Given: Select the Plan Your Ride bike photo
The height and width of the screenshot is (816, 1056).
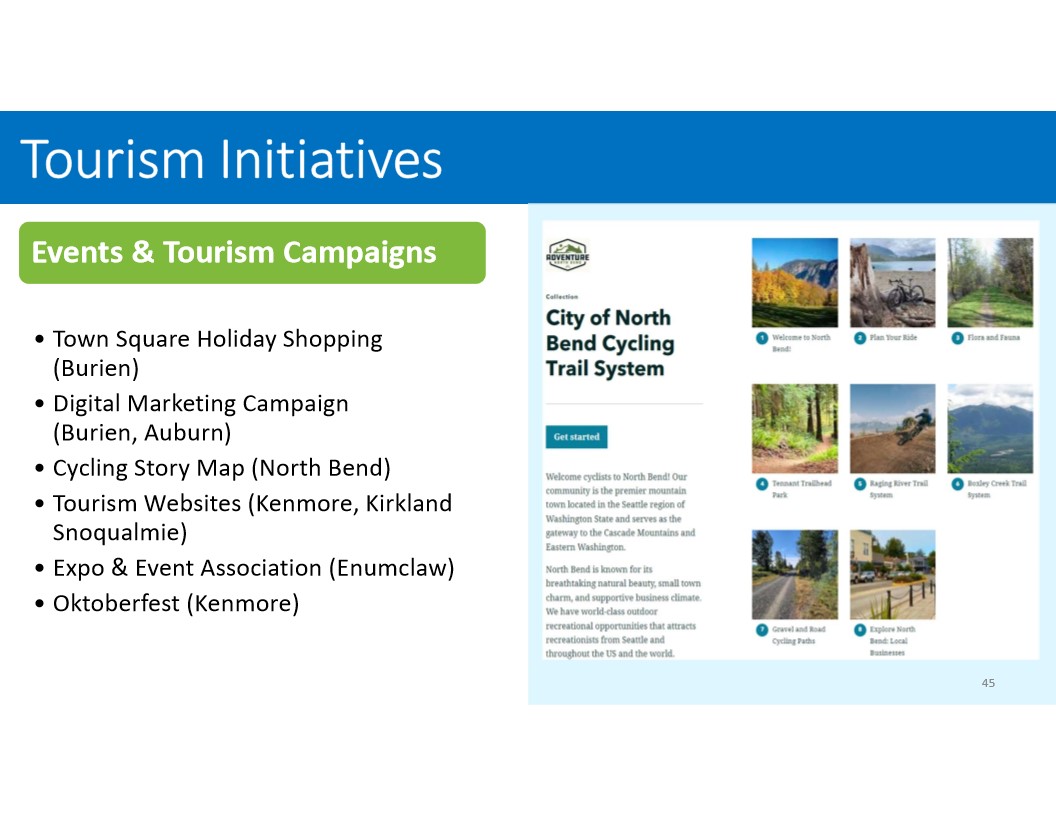Looking at the screenshot, I should point(892,281).
